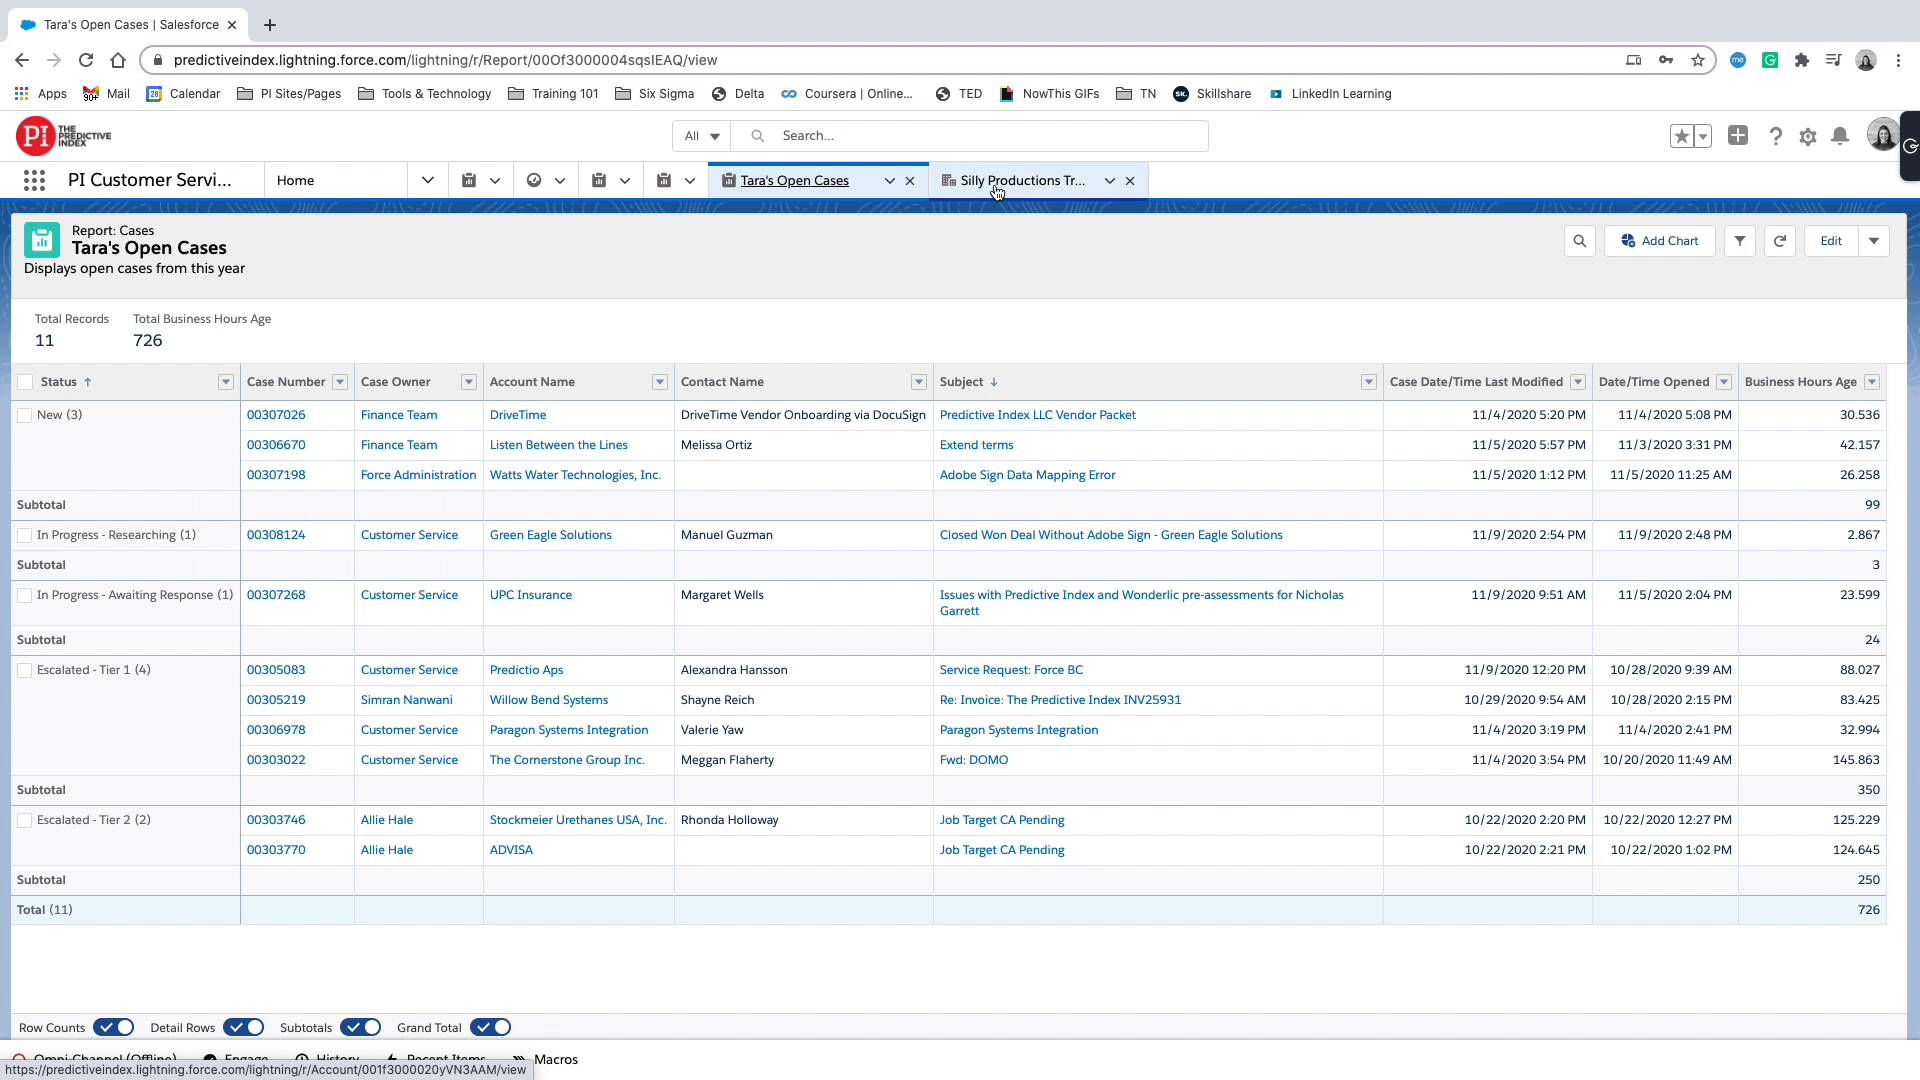
Task: Click the Add Chart button
Action: pos(1660,241)
